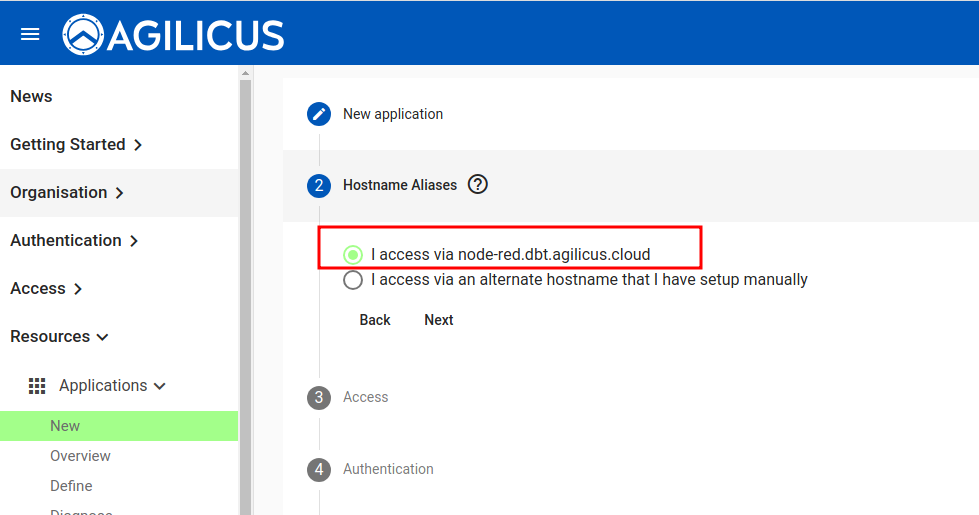Jump to step 3 Access circle
This screenshot has width=979, height=515.
(319, 397)
